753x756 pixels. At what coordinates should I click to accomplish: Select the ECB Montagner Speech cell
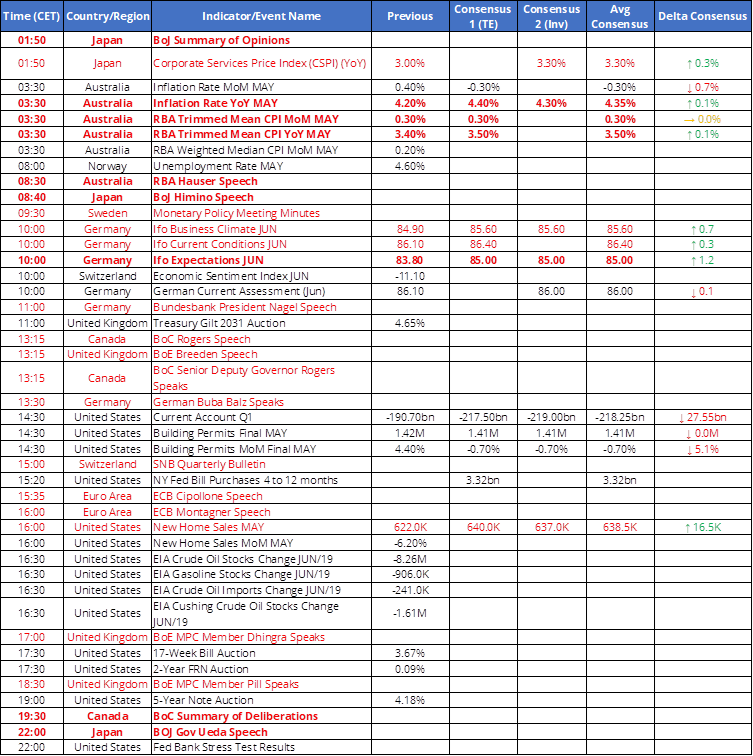pyautogui.click(x=261, y=512)
